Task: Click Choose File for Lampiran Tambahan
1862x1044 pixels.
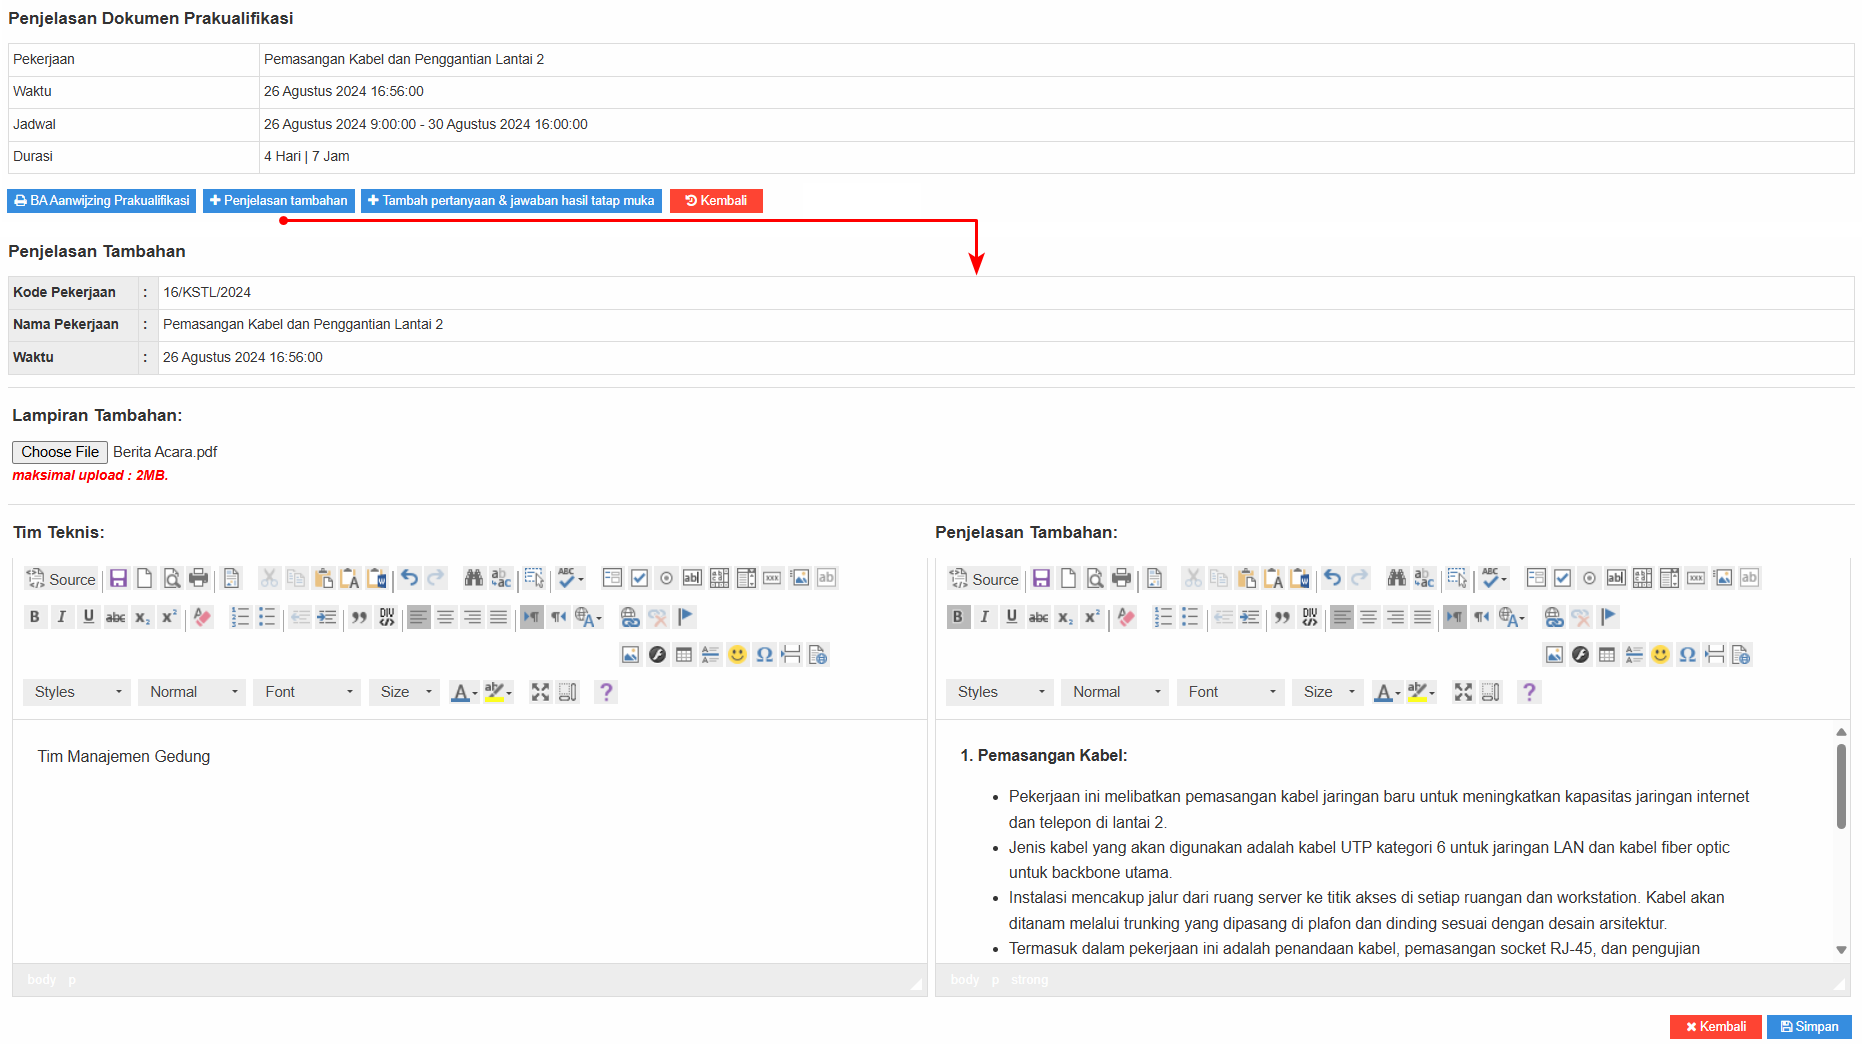Action: pos(60,452)
